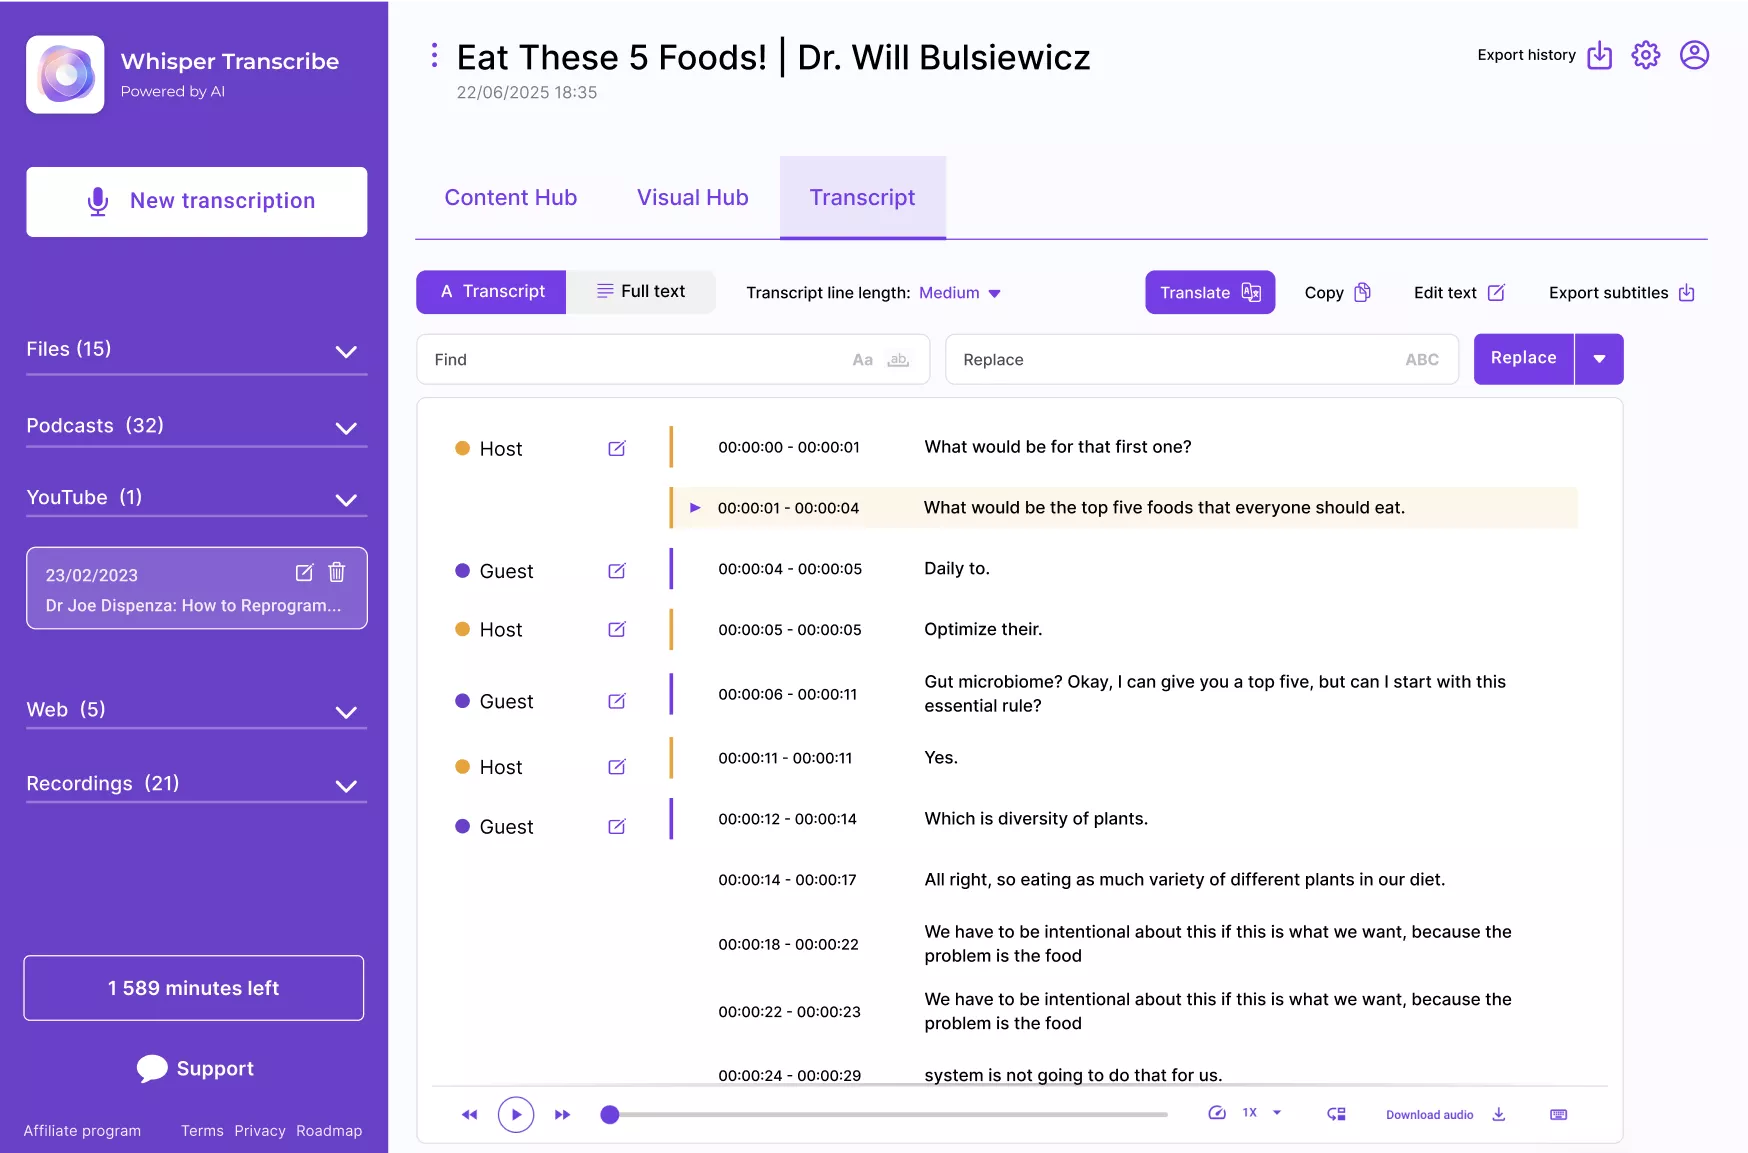Open the user account profile icon
The width and height of the screenshot is (1748, 1153).
click(x=1693, y=55)
